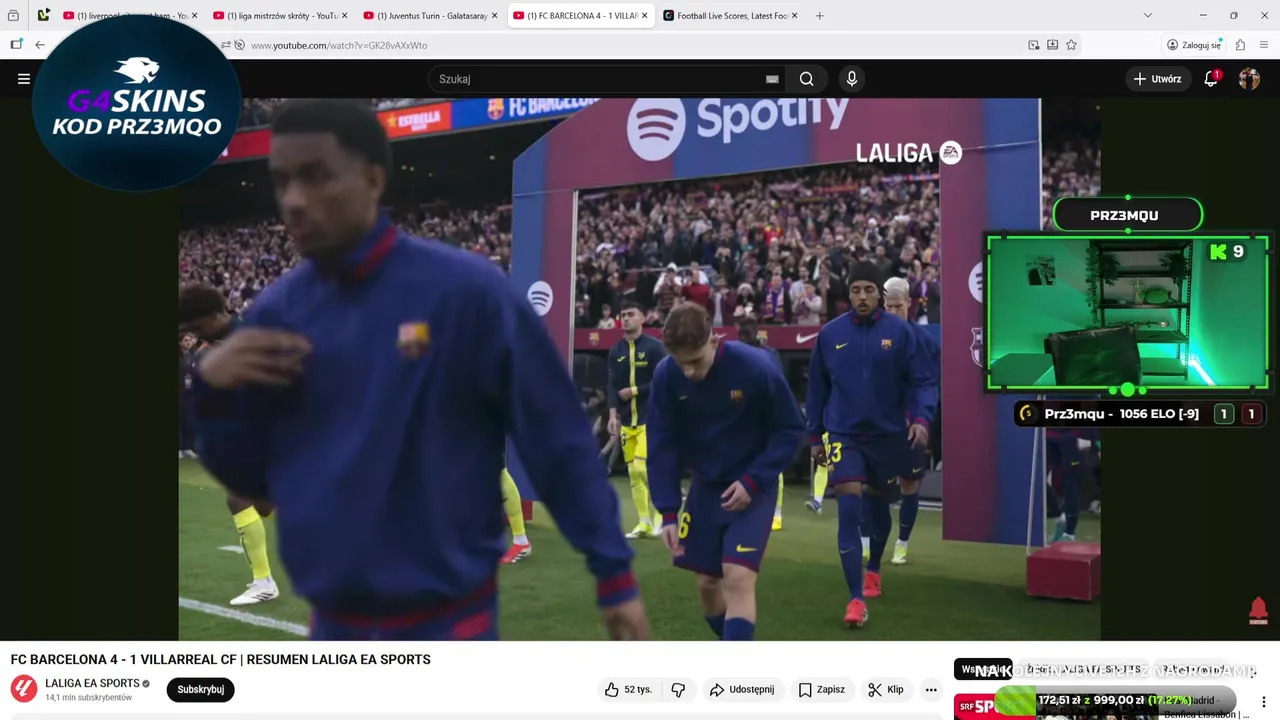Viewport: 1280px width, 720px height.
Task: Open the tab workspaces icon
Action: [13, 16]
